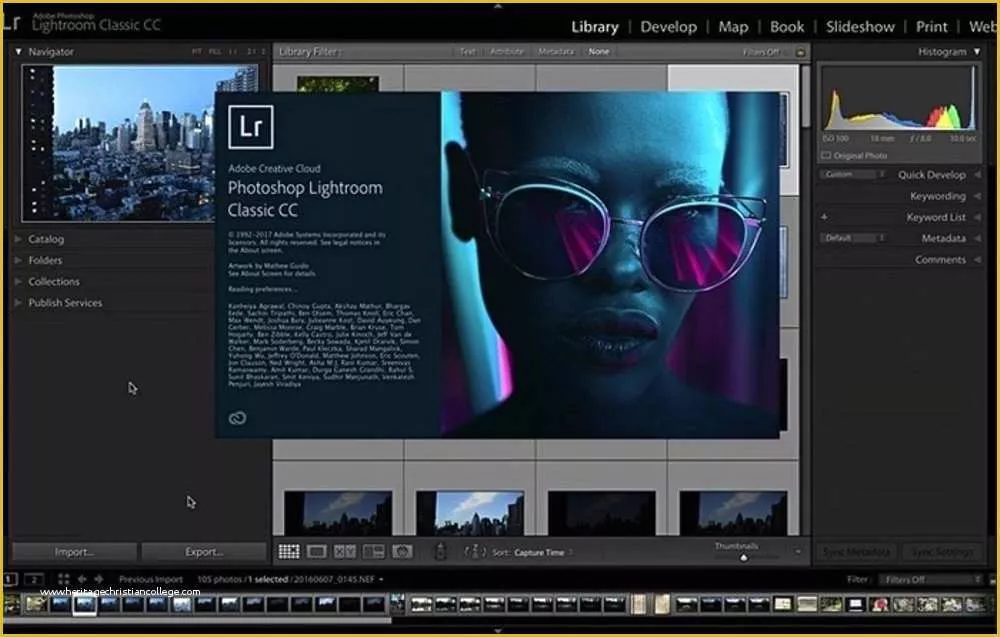Select green foliage thumbnail in grid
The width and height of the screenshot is (1000, 637).
[x=338, y=84]
